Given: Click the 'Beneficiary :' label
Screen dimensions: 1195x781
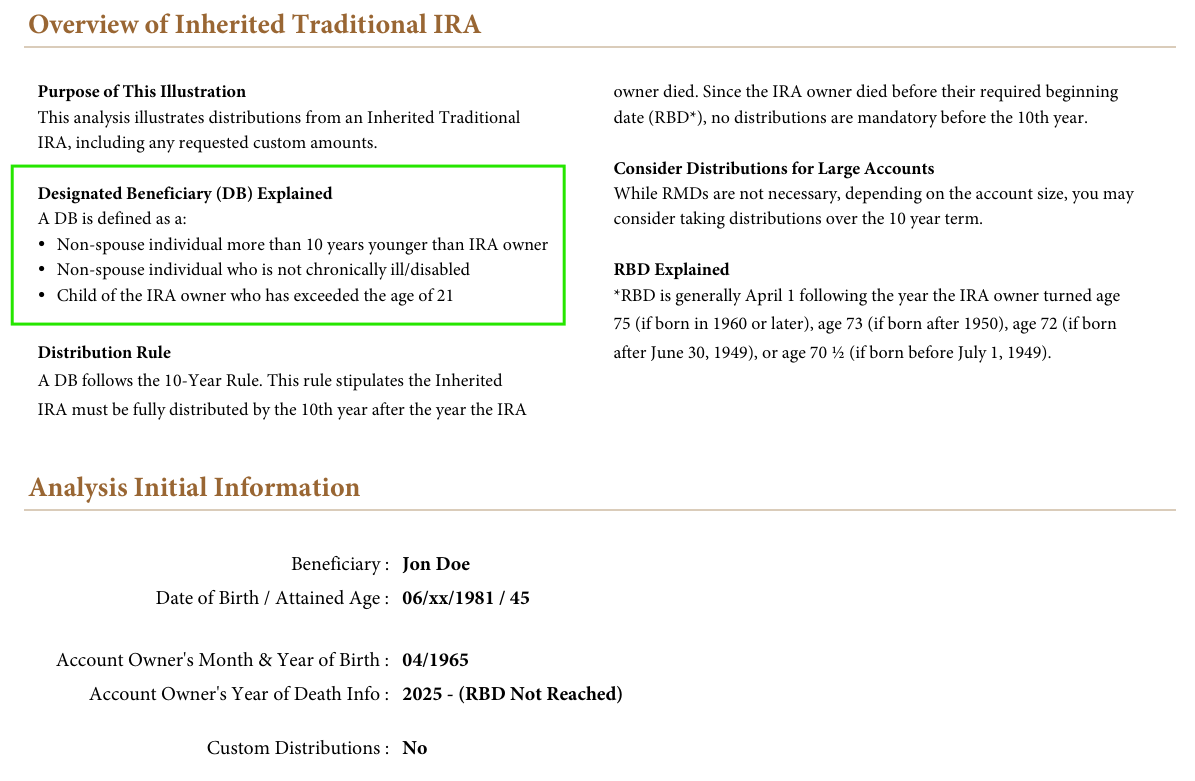Looking at the screenshot, I should coord(340,564).
